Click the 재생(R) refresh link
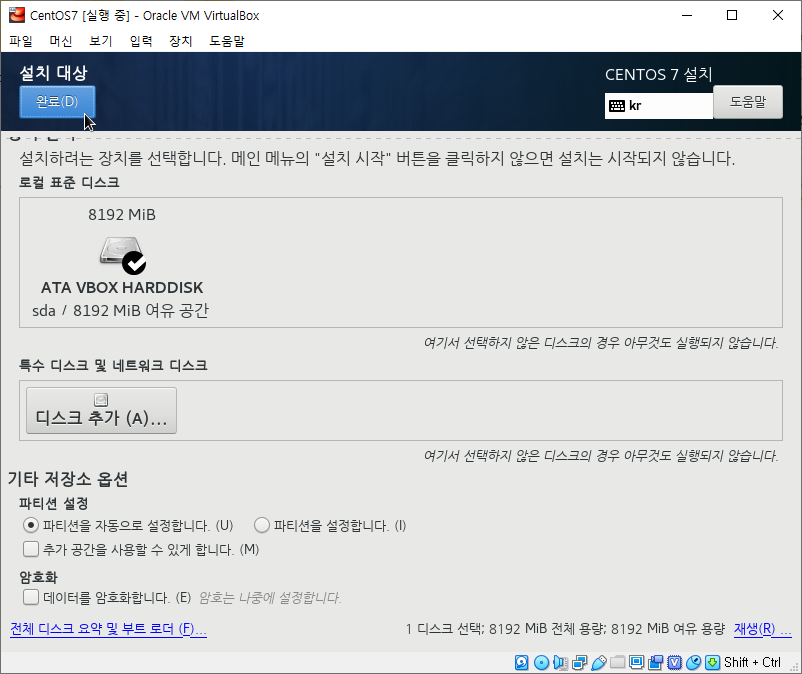802x674 pixels. (763, 628)
